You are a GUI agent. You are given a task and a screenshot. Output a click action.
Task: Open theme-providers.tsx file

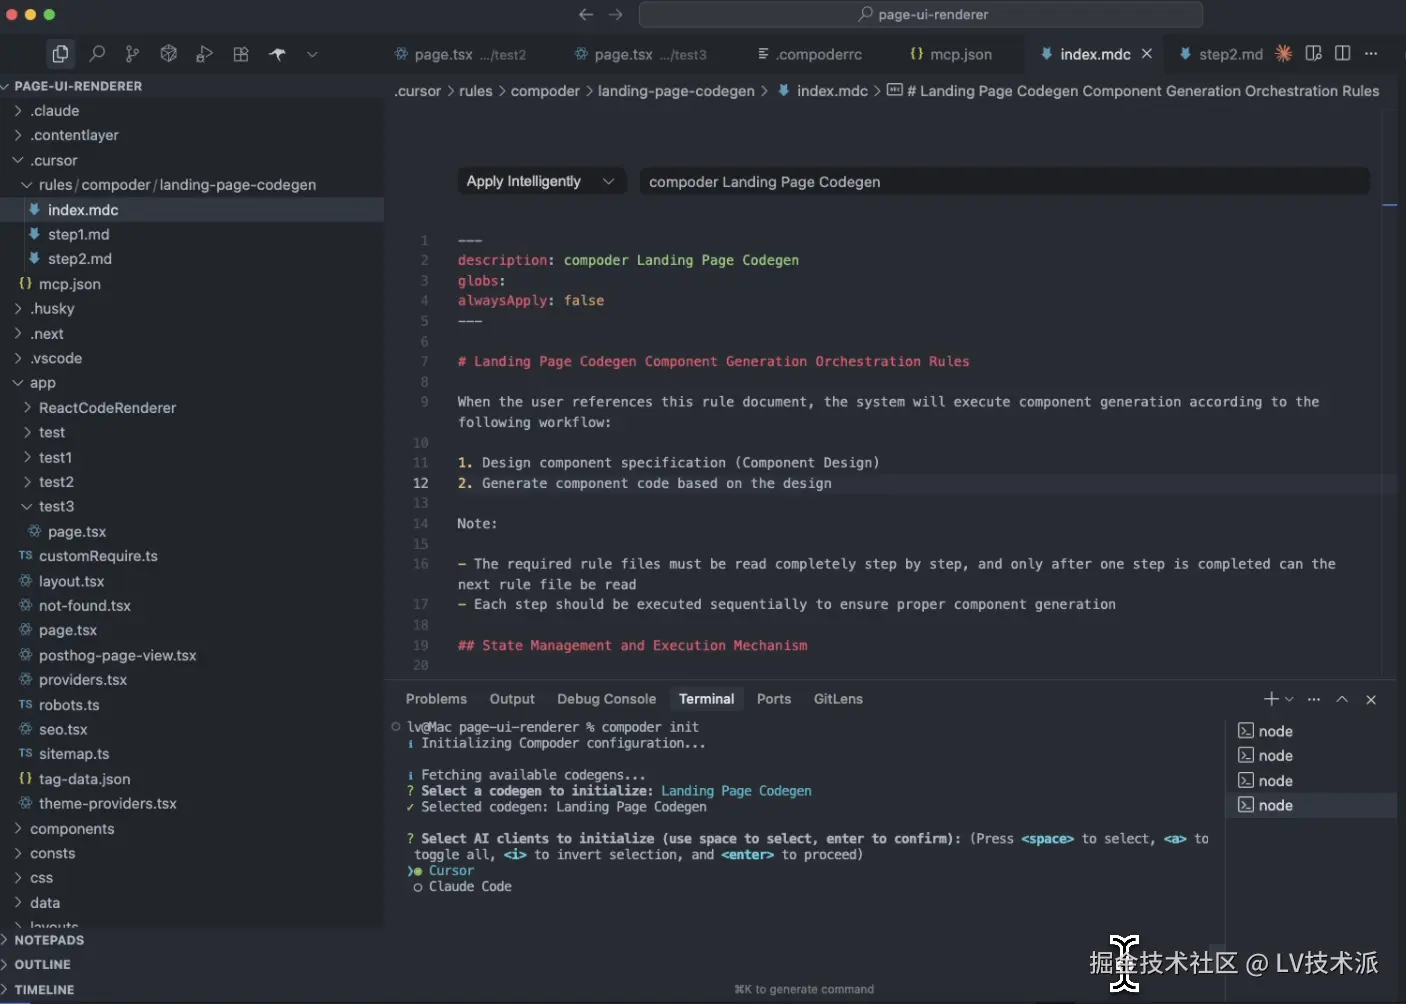[x=192, y=804]
